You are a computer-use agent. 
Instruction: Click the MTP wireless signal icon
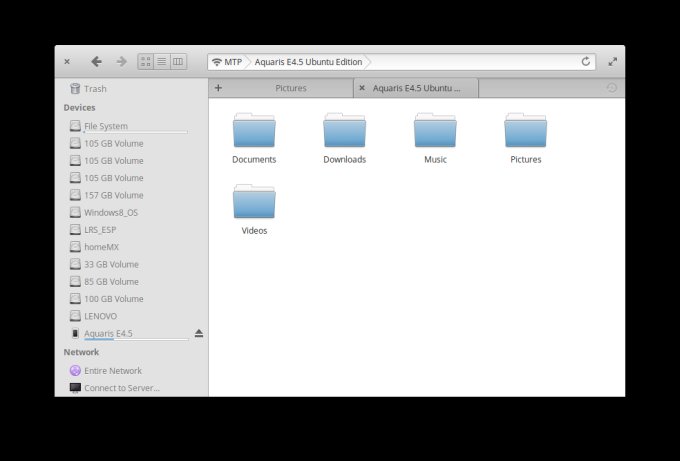point(216,62)
